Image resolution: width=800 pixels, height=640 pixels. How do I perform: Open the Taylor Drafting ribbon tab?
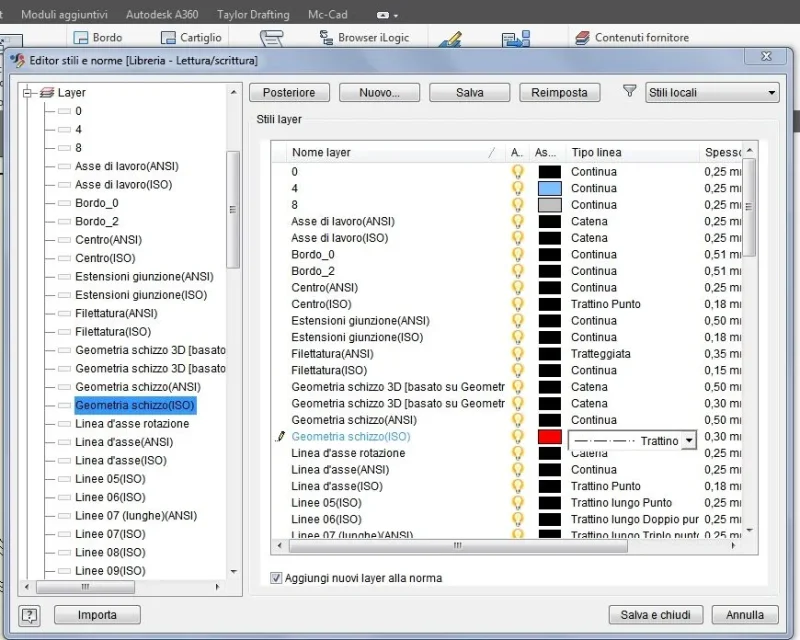point(253,15)
